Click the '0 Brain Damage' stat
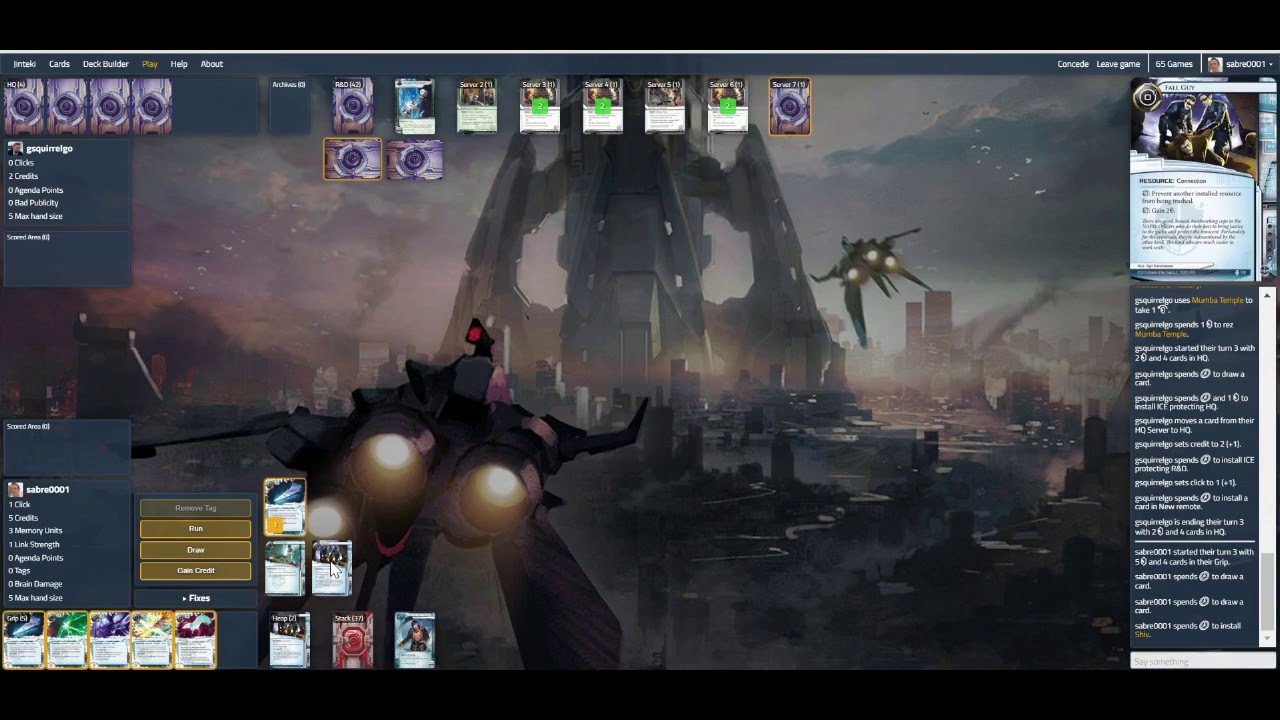The height and width of the screenshot is (720, 1280). tap(35, 584)
